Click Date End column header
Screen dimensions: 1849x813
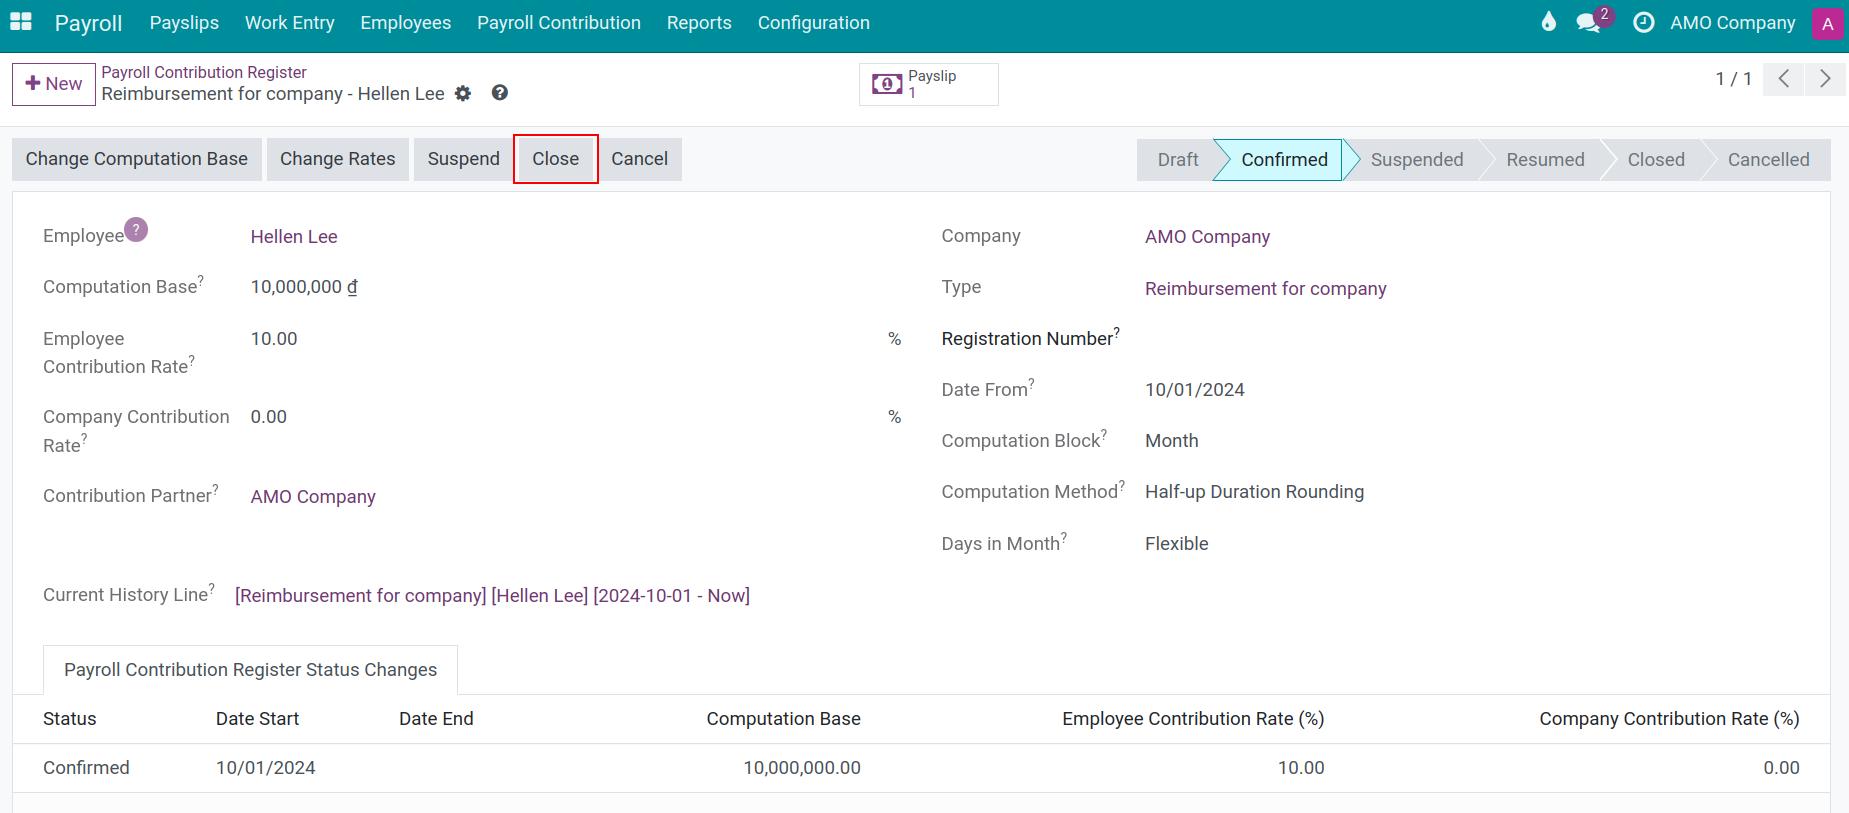click(436, 719)
